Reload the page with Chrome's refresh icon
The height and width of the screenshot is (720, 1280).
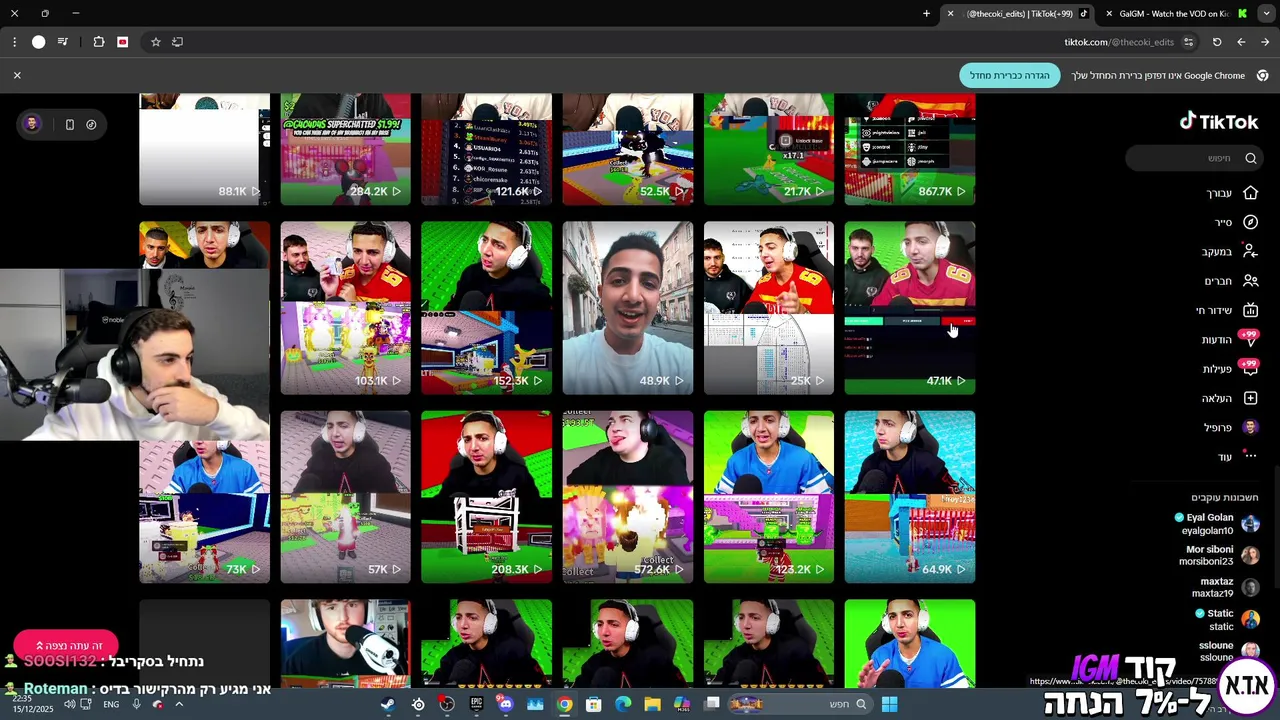(x=1217, y=42)
